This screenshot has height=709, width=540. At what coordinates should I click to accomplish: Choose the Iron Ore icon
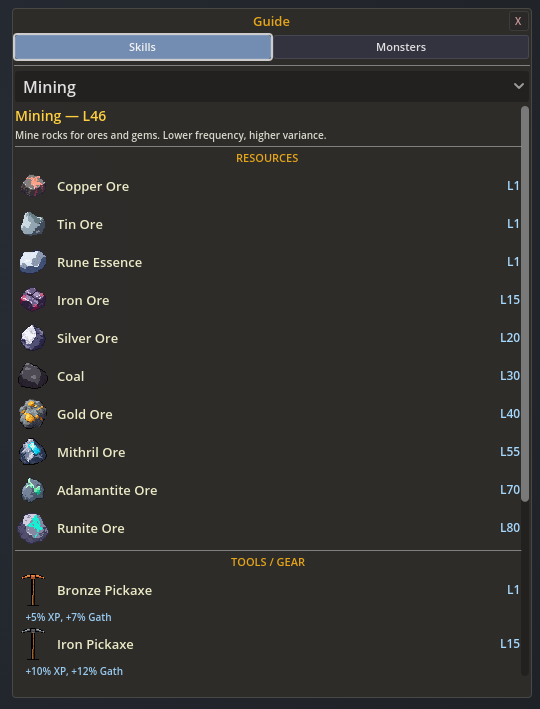(33, 300)
